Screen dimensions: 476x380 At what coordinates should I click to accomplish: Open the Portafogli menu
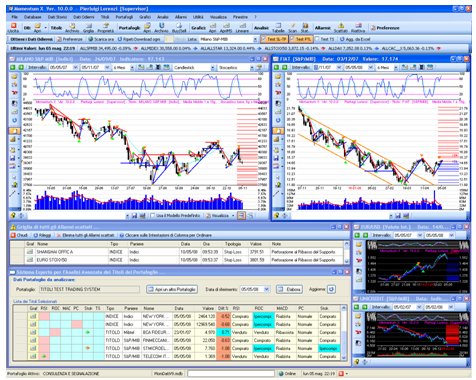click(x=124, y=17)
